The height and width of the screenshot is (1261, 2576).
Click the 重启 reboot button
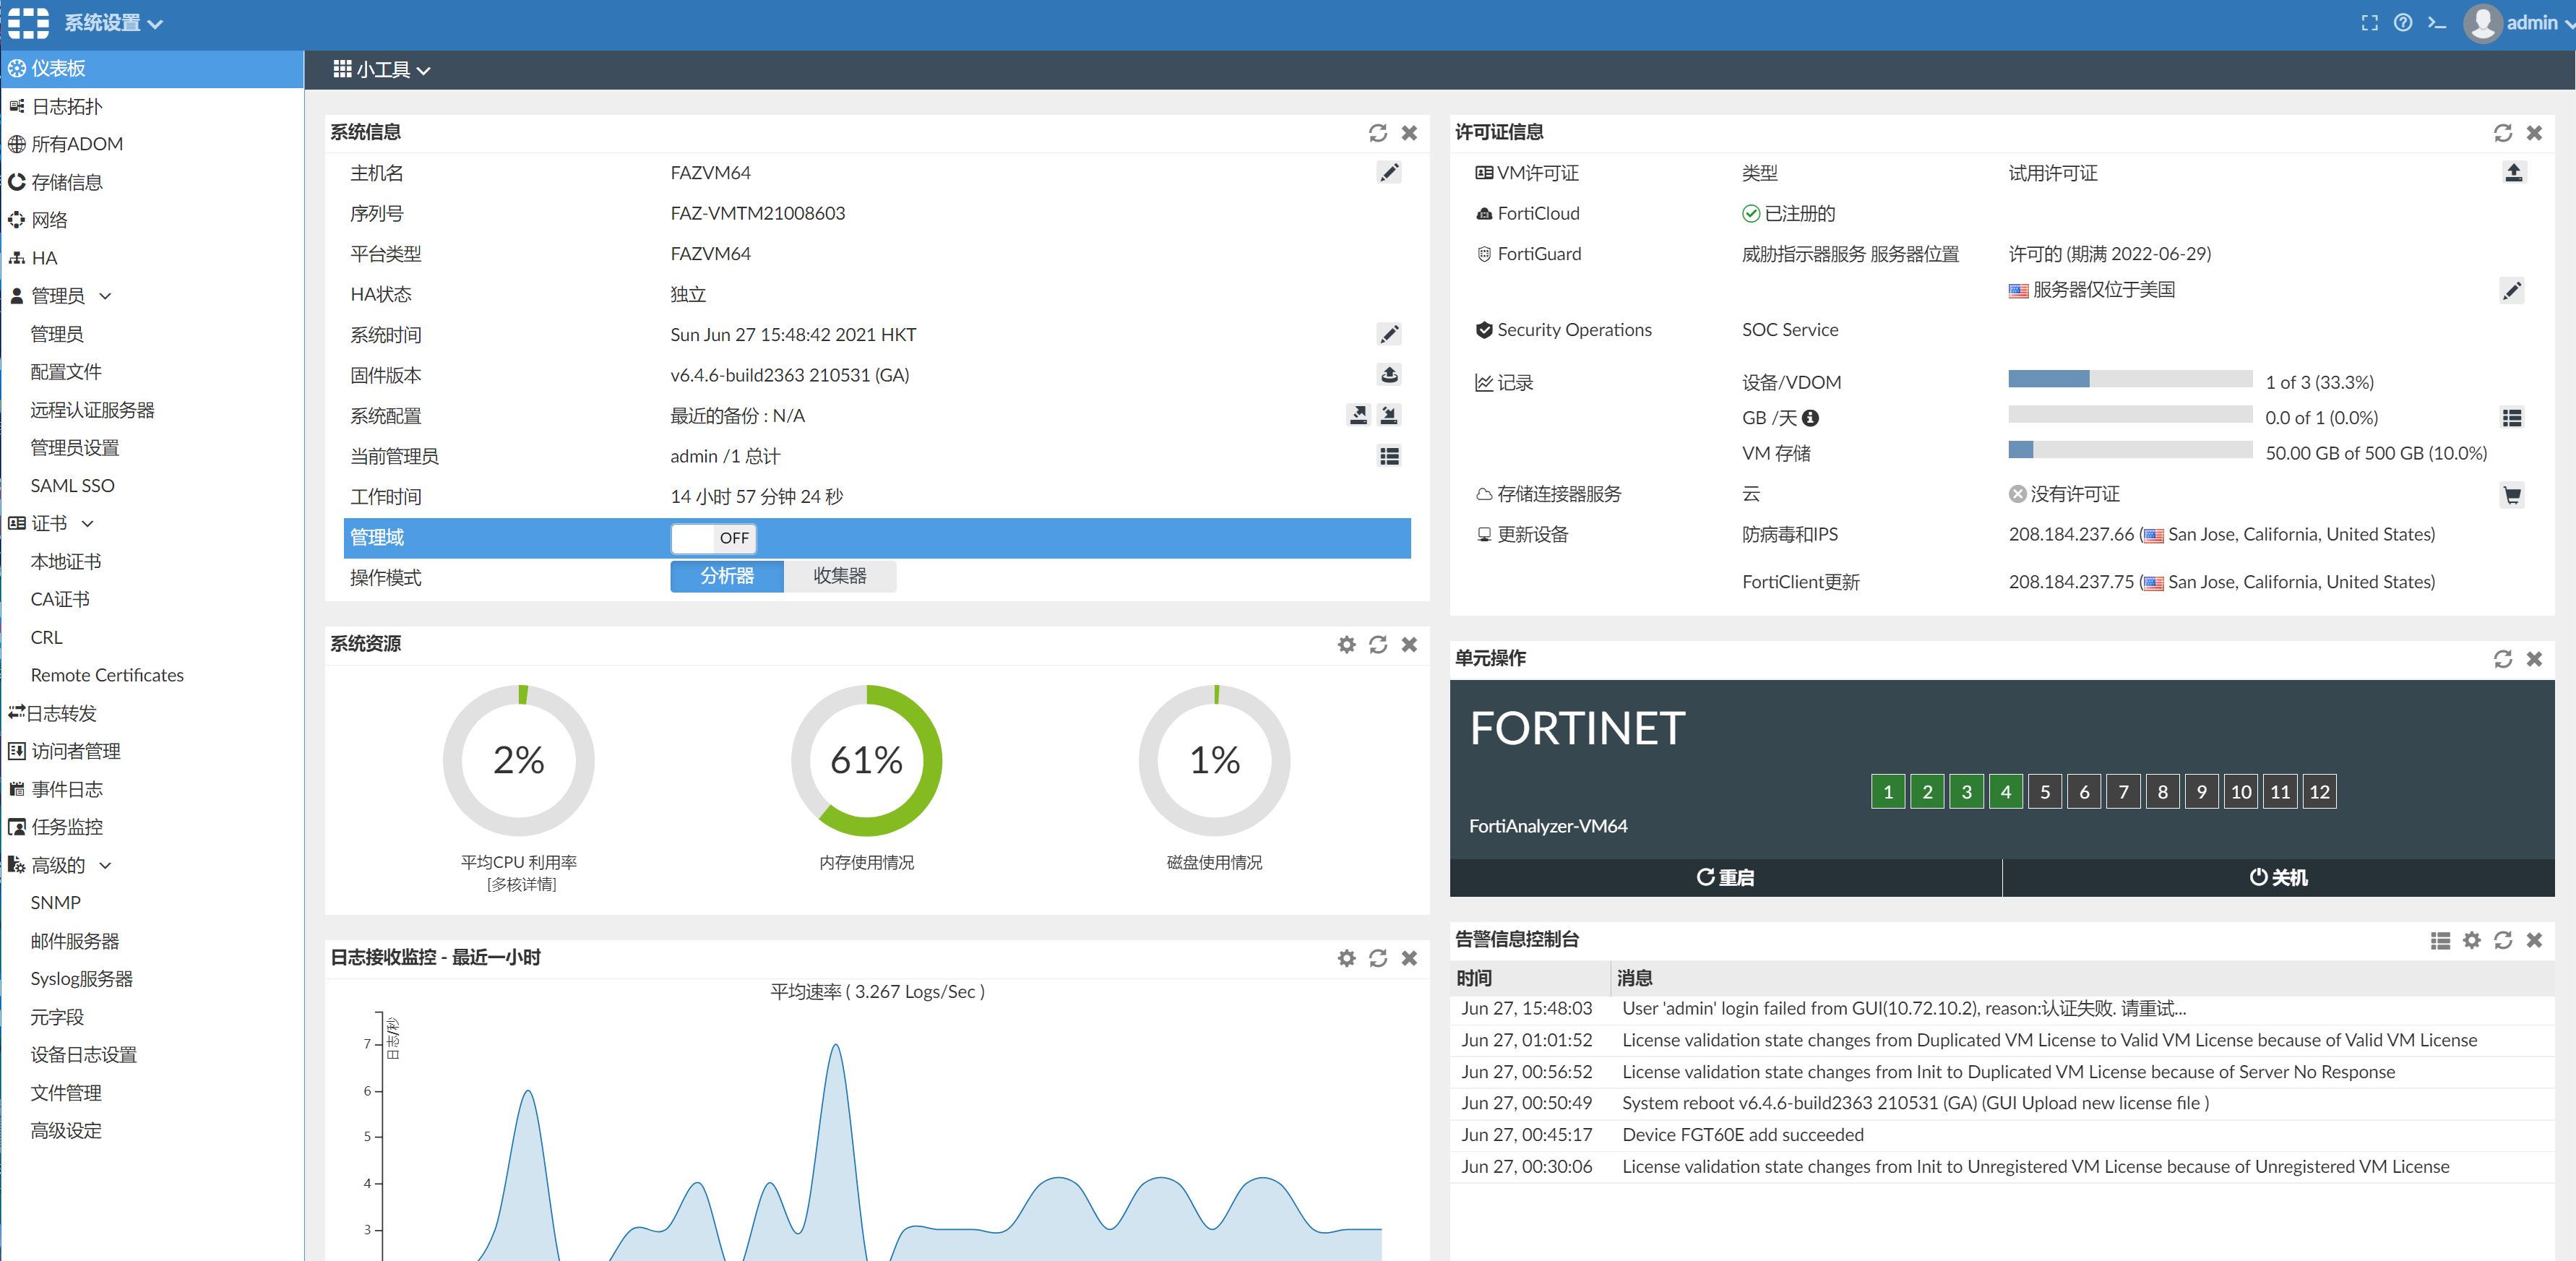1725,877
